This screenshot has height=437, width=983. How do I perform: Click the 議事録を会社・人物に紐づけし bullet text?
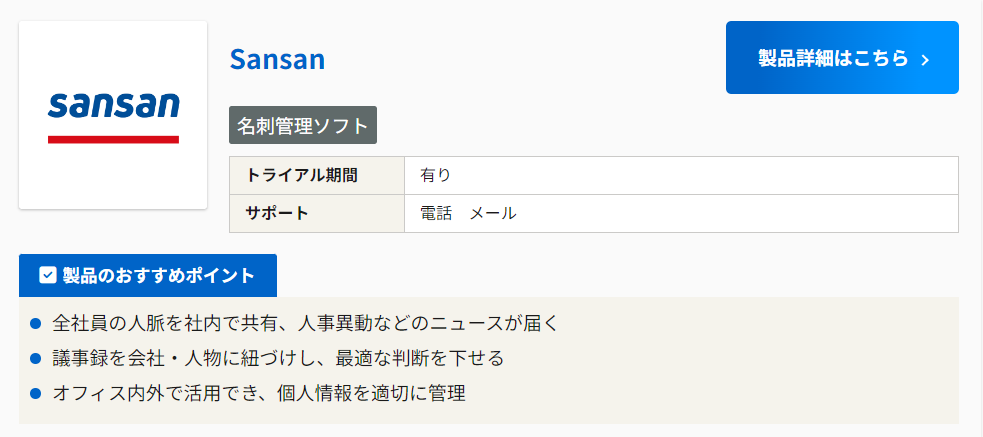click(278, 358)
